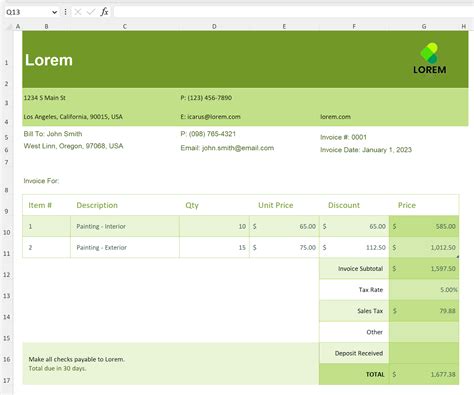The width and height of the screenshot is (474, 395).
Task: Select the 1234 S Main St cell
Action: coord(44,98)
